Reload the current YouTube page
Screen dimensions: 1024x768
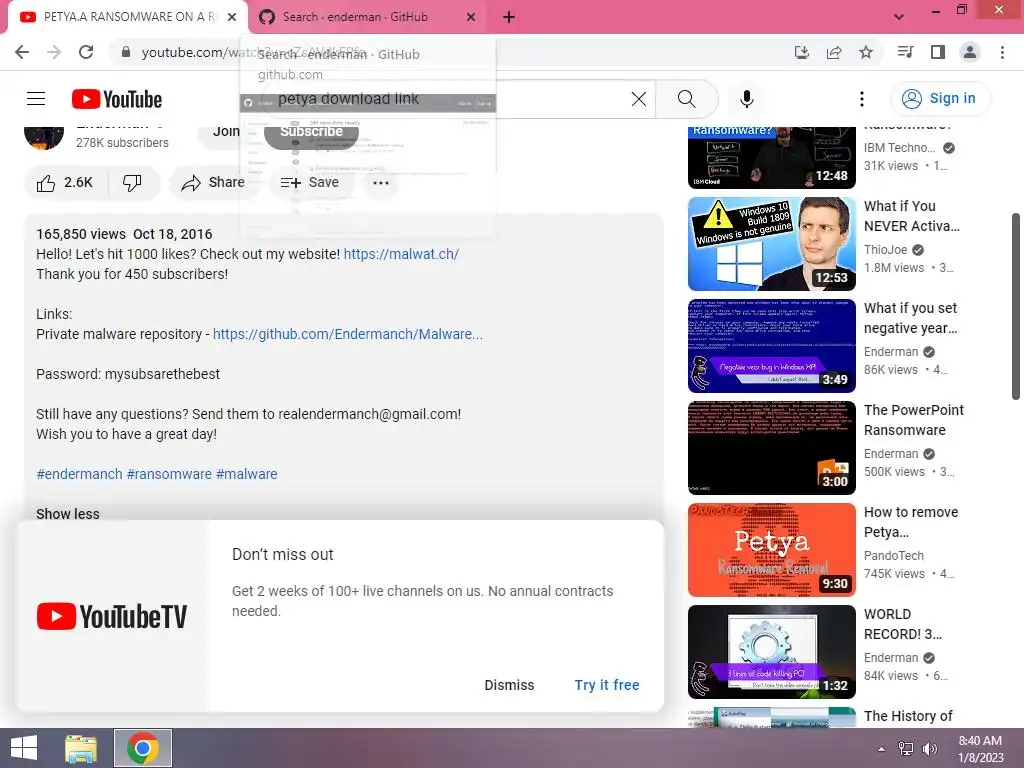86,52
